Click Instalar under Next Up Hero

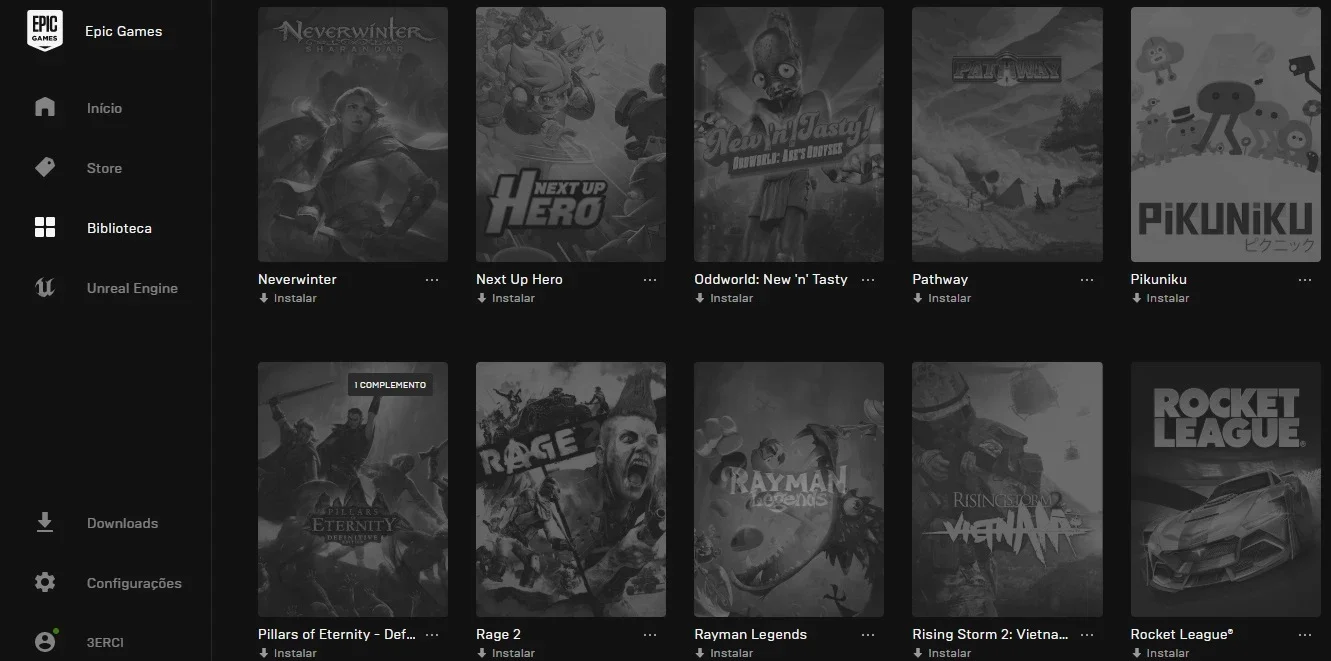(505, 298)
